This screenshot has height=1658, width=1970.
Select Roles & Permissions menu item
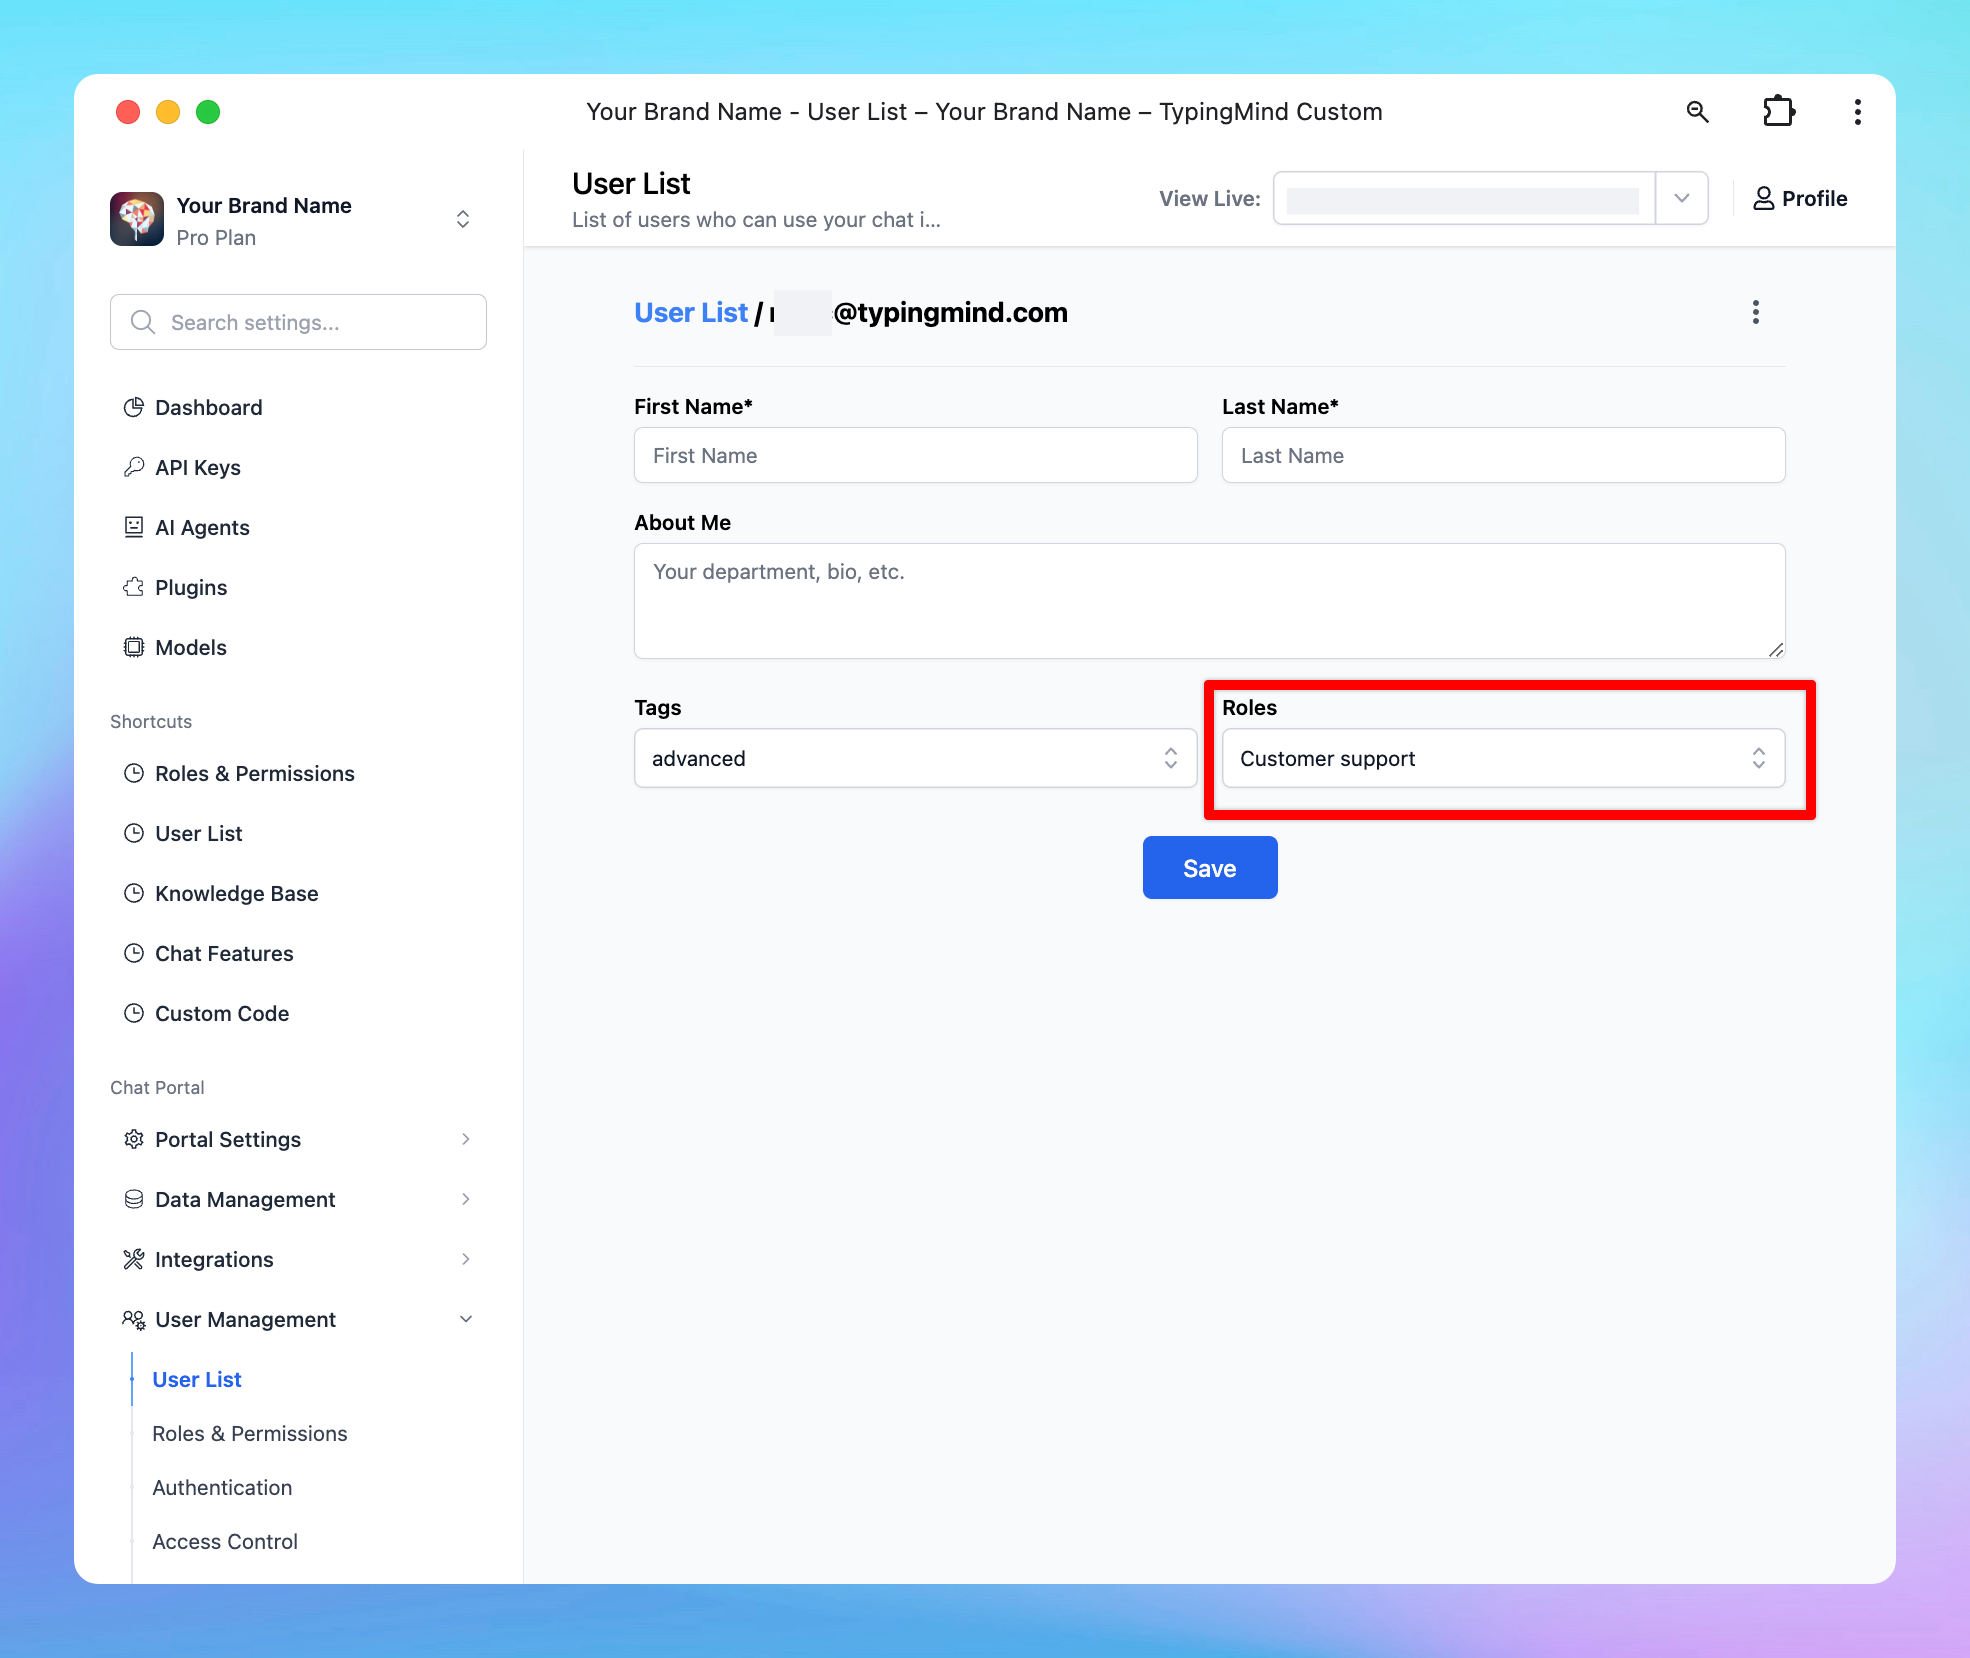pyautogui.click(x=255, y=771)
